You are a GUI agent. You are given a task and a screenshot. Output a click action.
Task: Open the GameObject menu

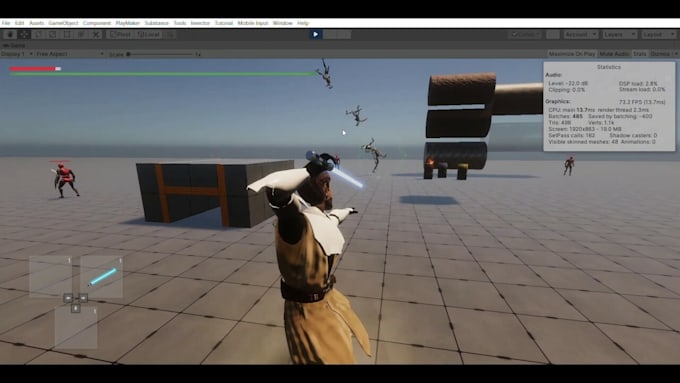[63, 23]
